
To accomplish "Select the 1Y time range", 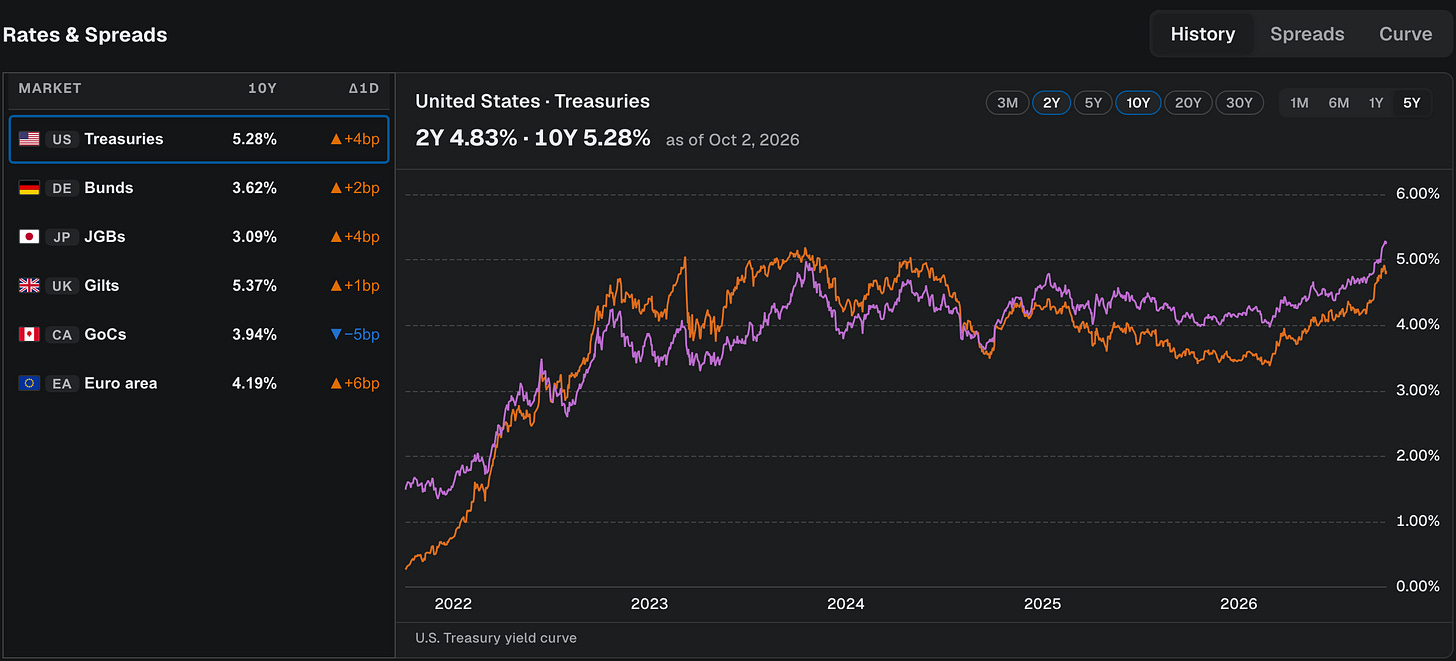I will click(x=1376, y=103).
